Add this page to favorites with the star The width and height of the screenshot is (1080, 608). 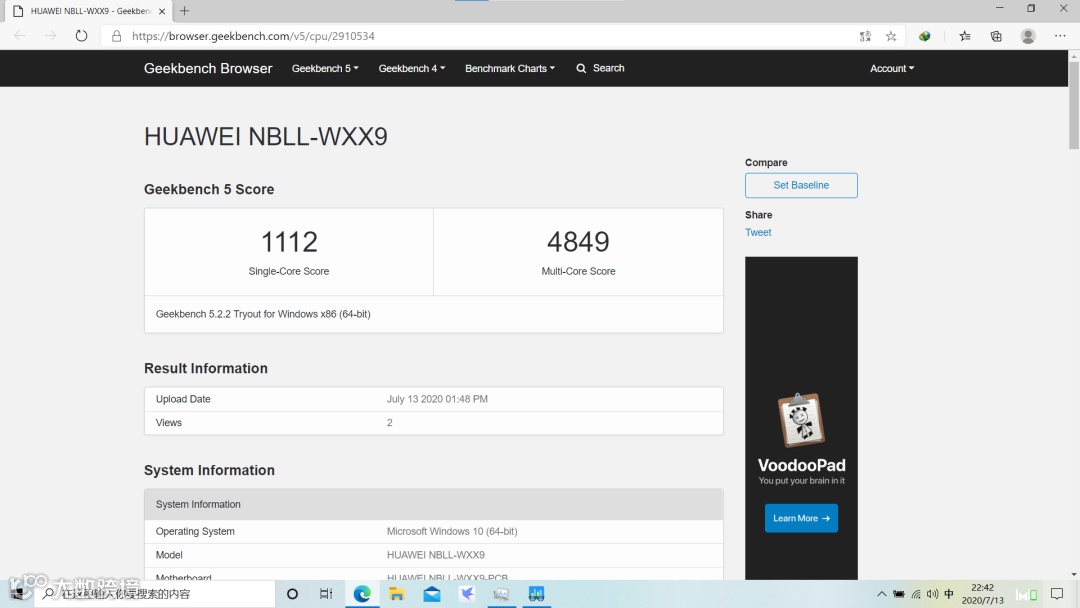(x=891, y=36)
